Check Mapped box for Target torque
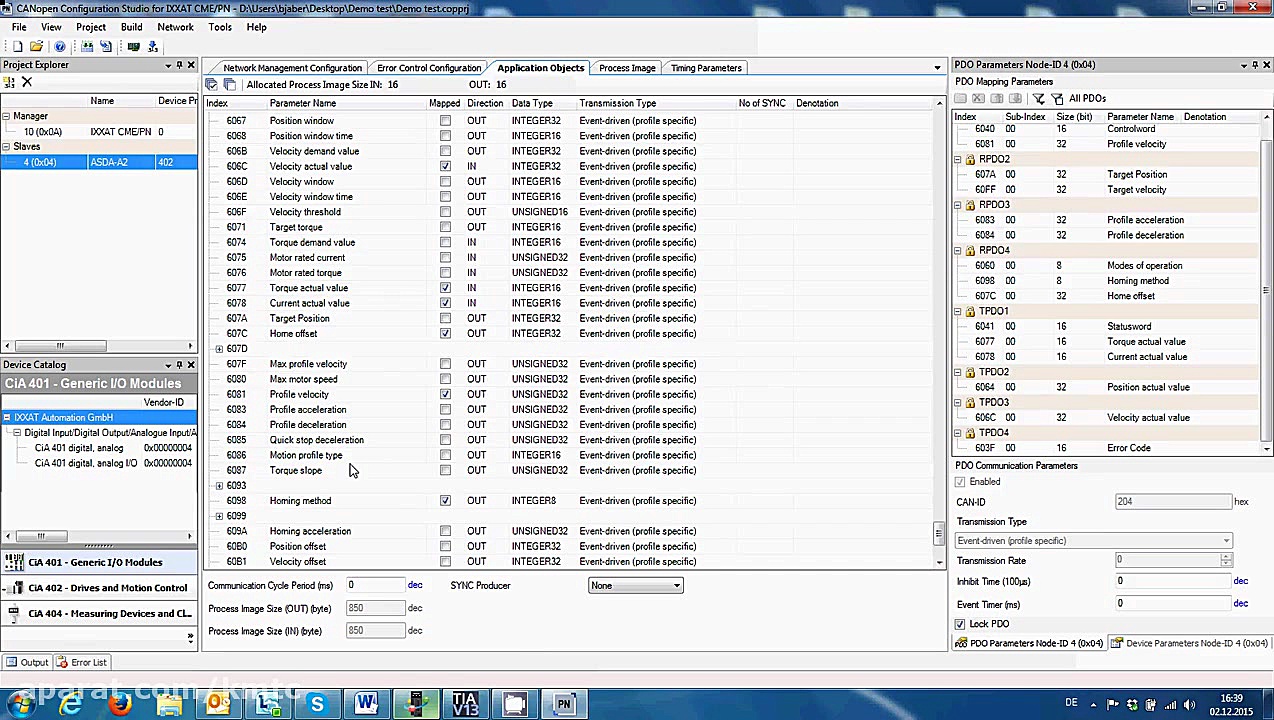This screenshot has width=1274, height=720. pos(445,227)
